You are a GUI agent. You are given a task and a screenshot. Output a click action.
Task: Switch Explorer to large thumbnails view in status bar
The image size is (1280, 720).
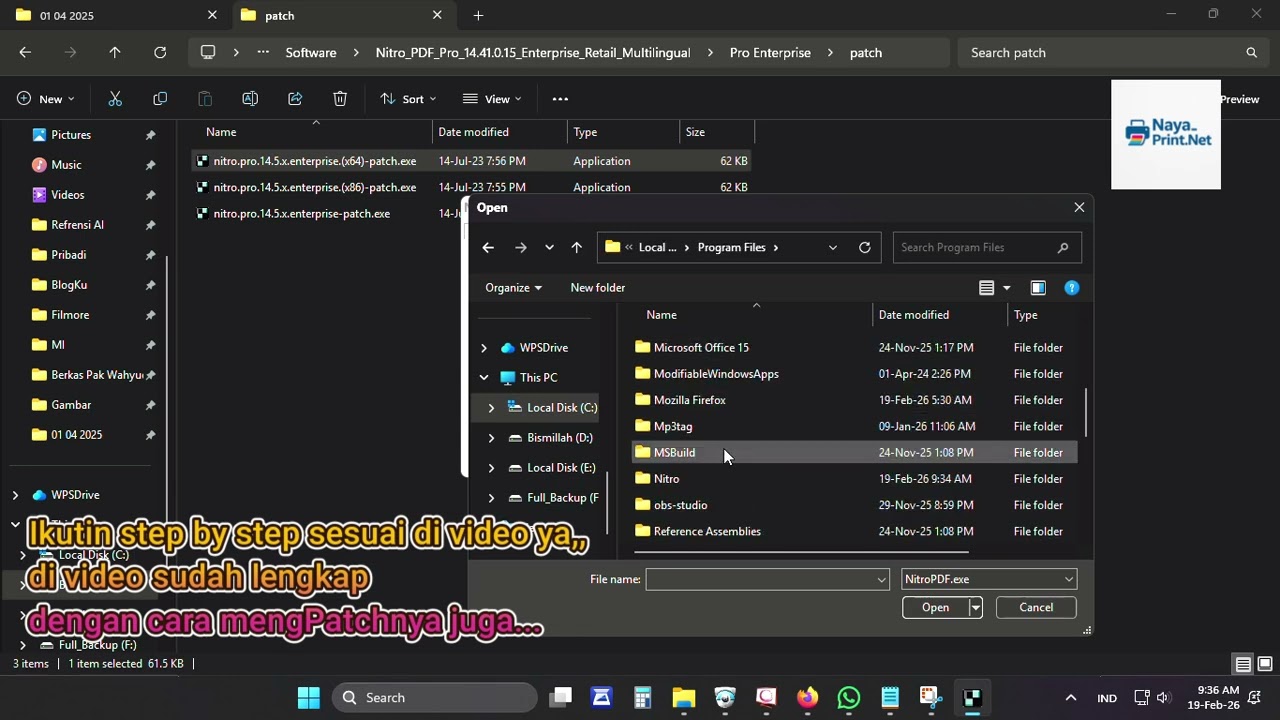click(x=1265, y=664)
